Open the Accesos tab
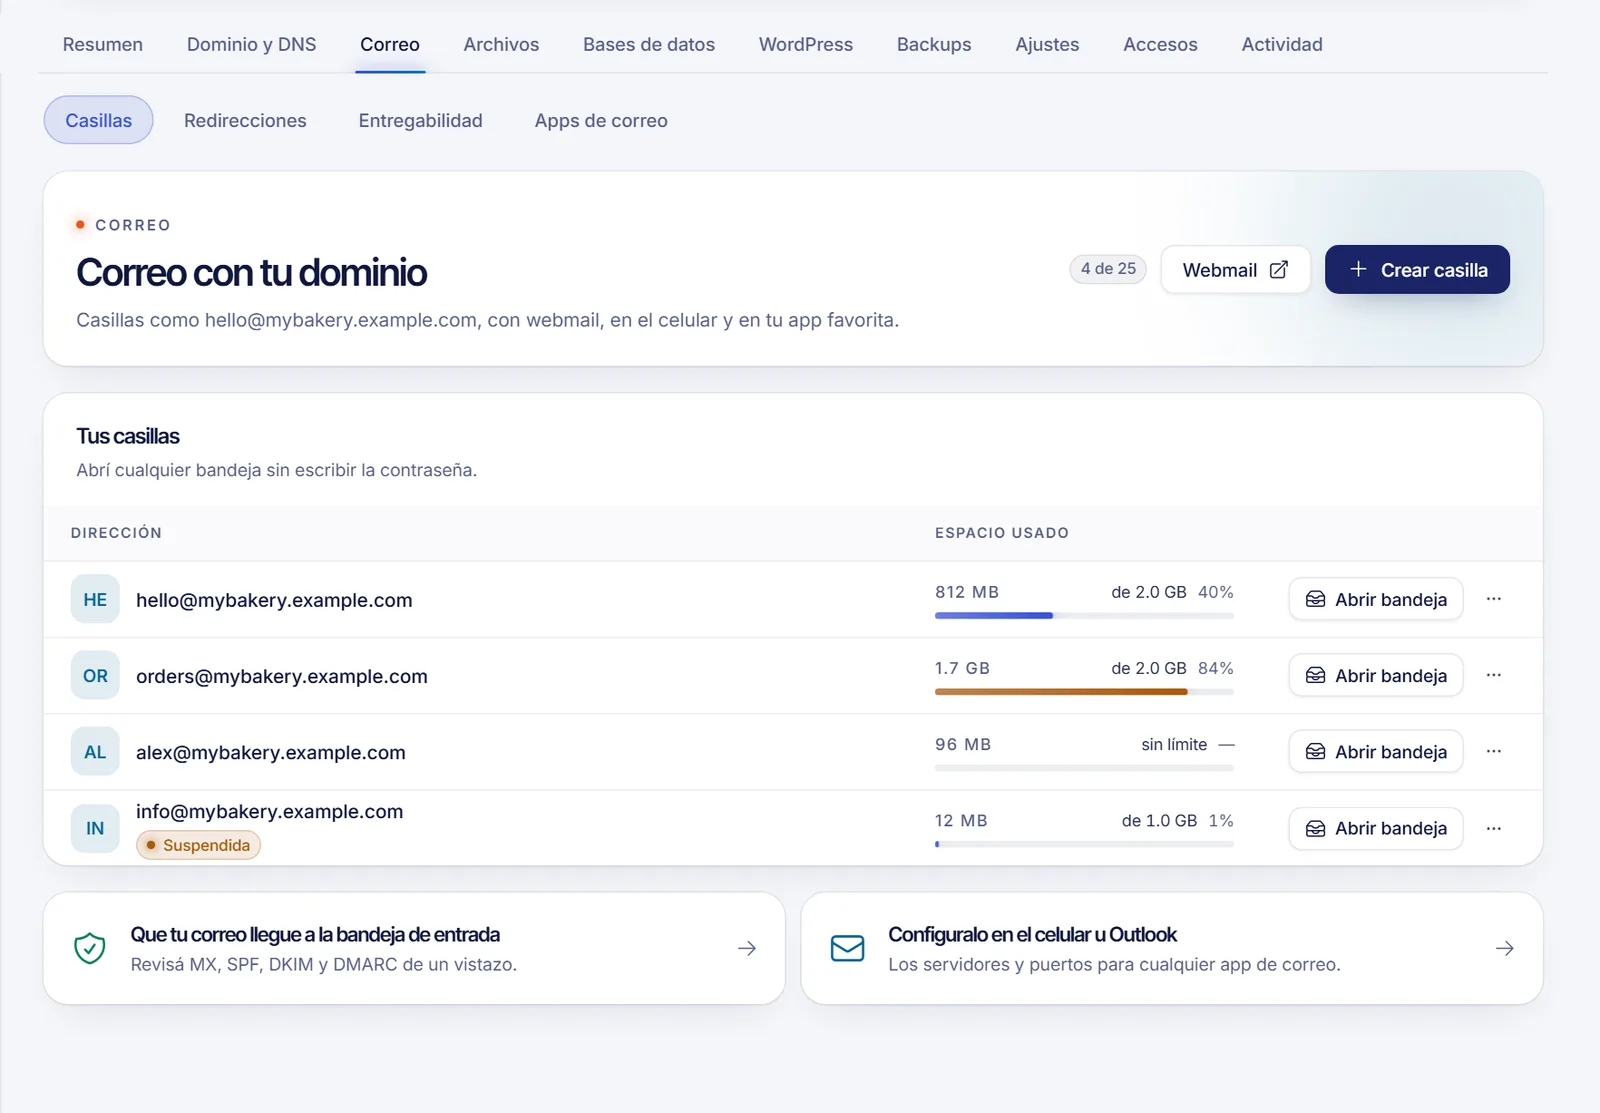The height and width of the screenshot is (1113, 1600). coord(1160,44)
